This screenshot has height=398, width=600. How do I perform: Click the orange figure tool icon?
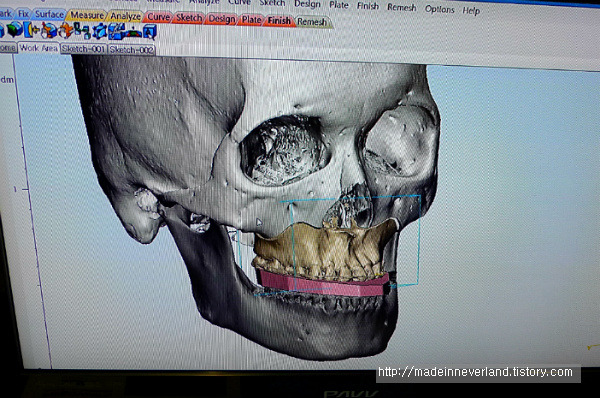point(65,31)
